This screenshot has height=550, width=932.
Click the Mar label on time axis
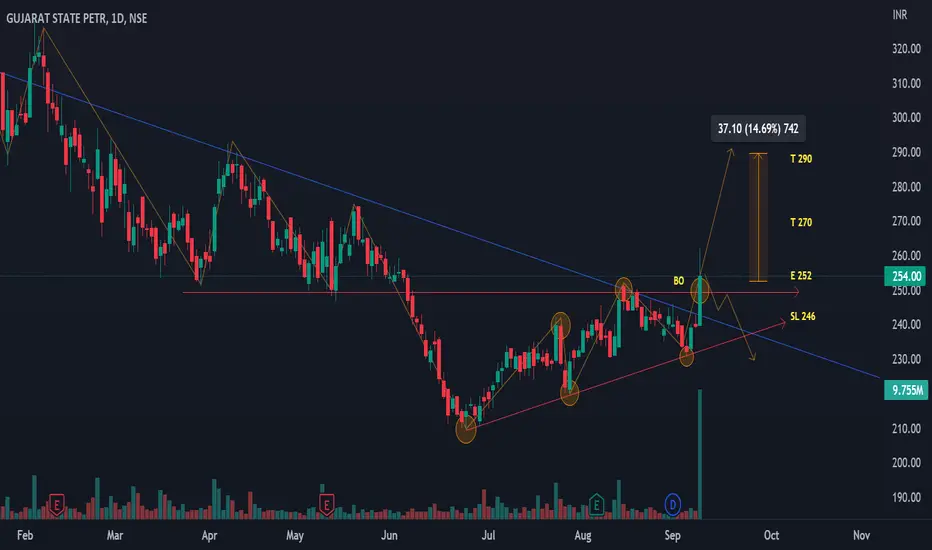[115, 535]
